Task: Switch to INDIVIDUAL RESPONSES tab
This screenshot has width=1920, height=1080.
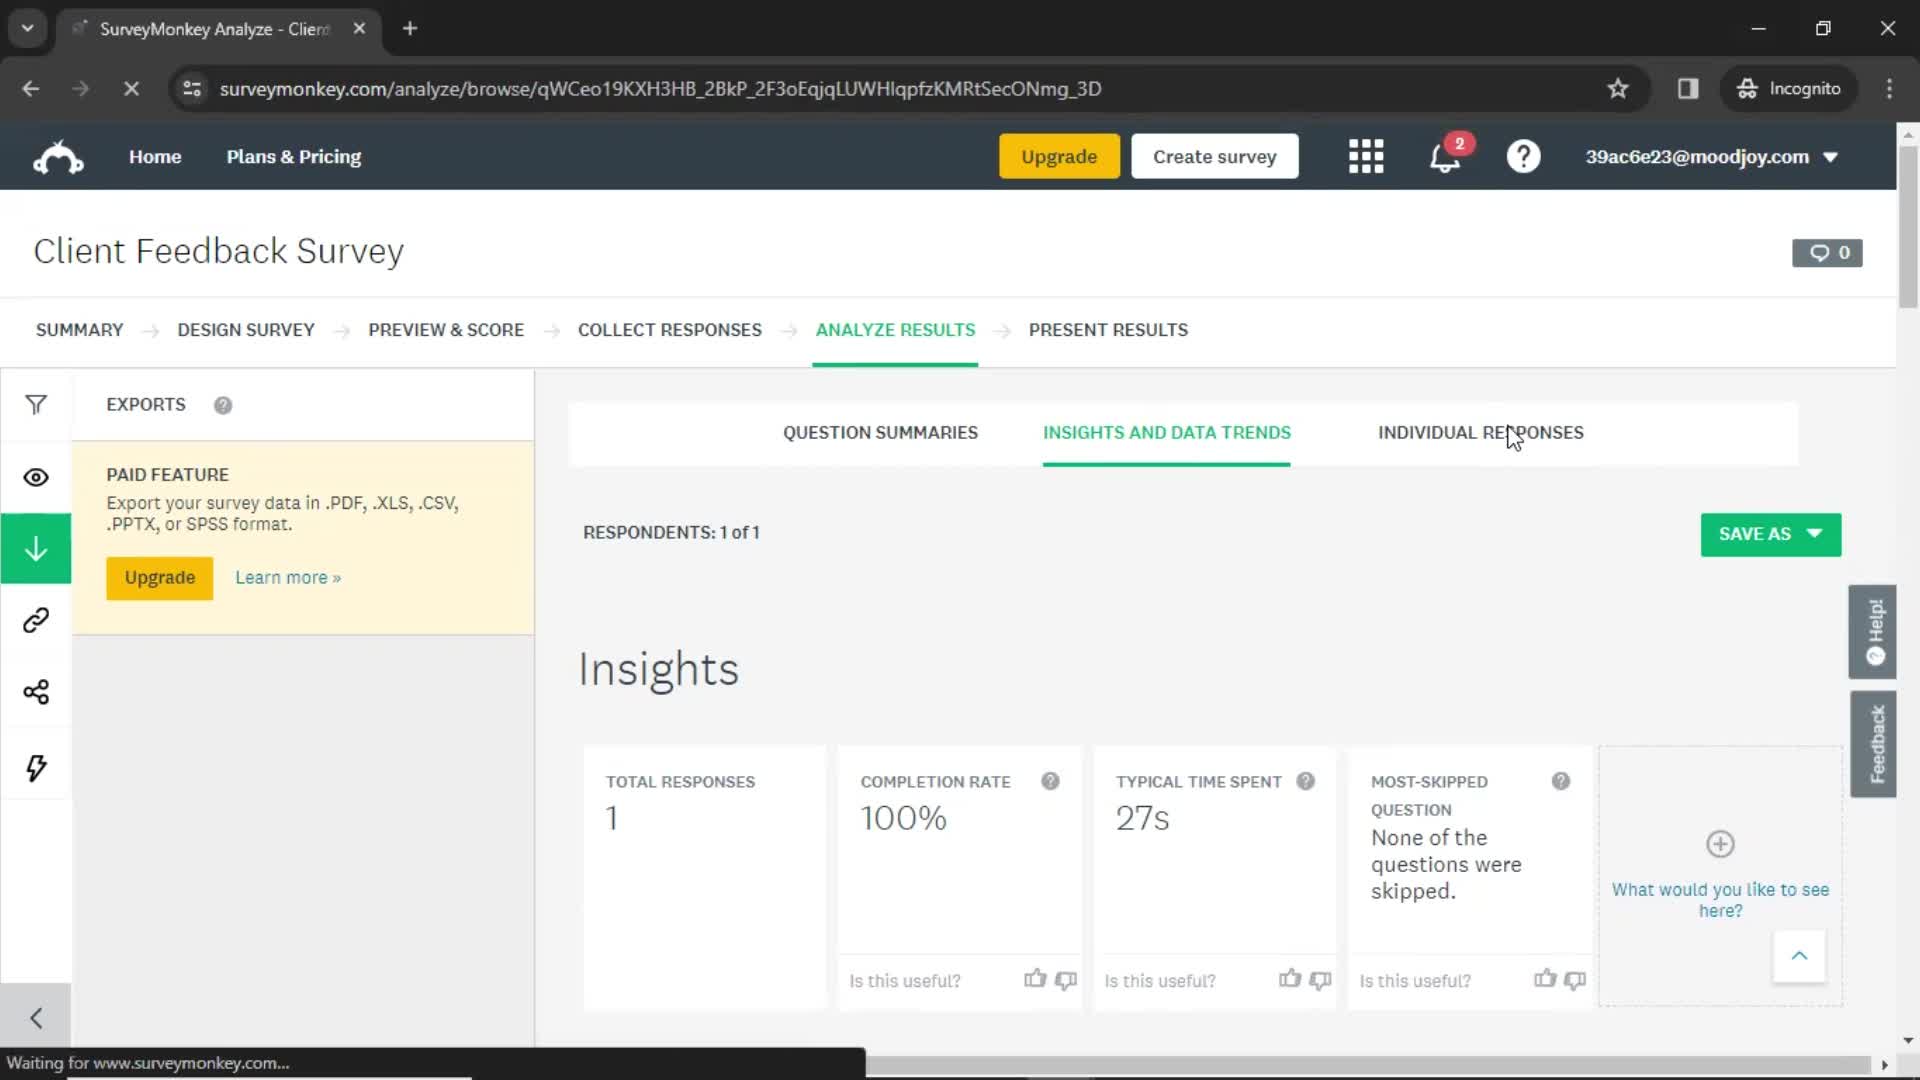Action: tap(1480, 431)
